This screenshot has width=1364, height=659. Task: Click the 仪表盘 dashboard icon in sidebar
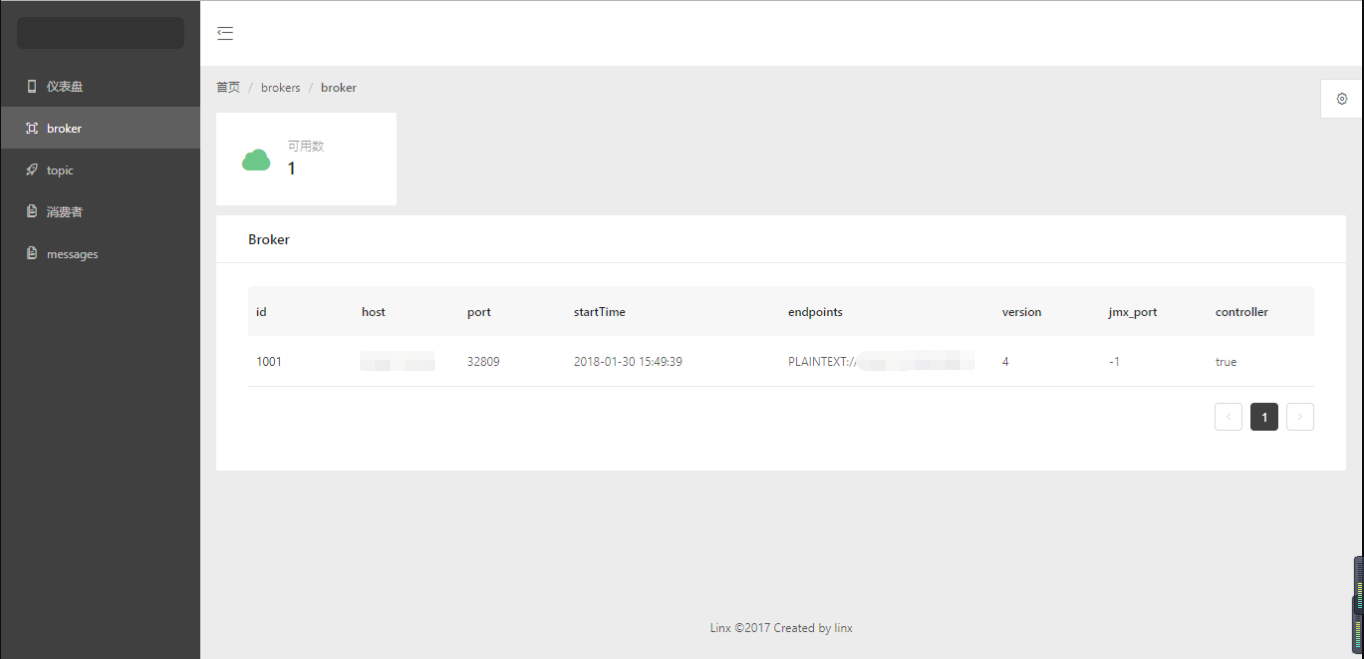point(32,86)
